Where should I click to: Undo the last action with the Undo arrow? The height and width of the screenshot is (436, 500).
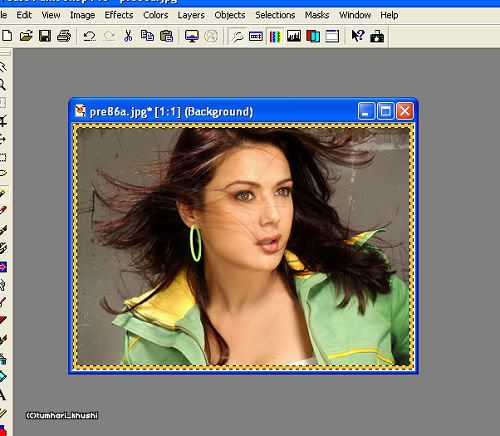pyautogui.click(x=89, y=36)
